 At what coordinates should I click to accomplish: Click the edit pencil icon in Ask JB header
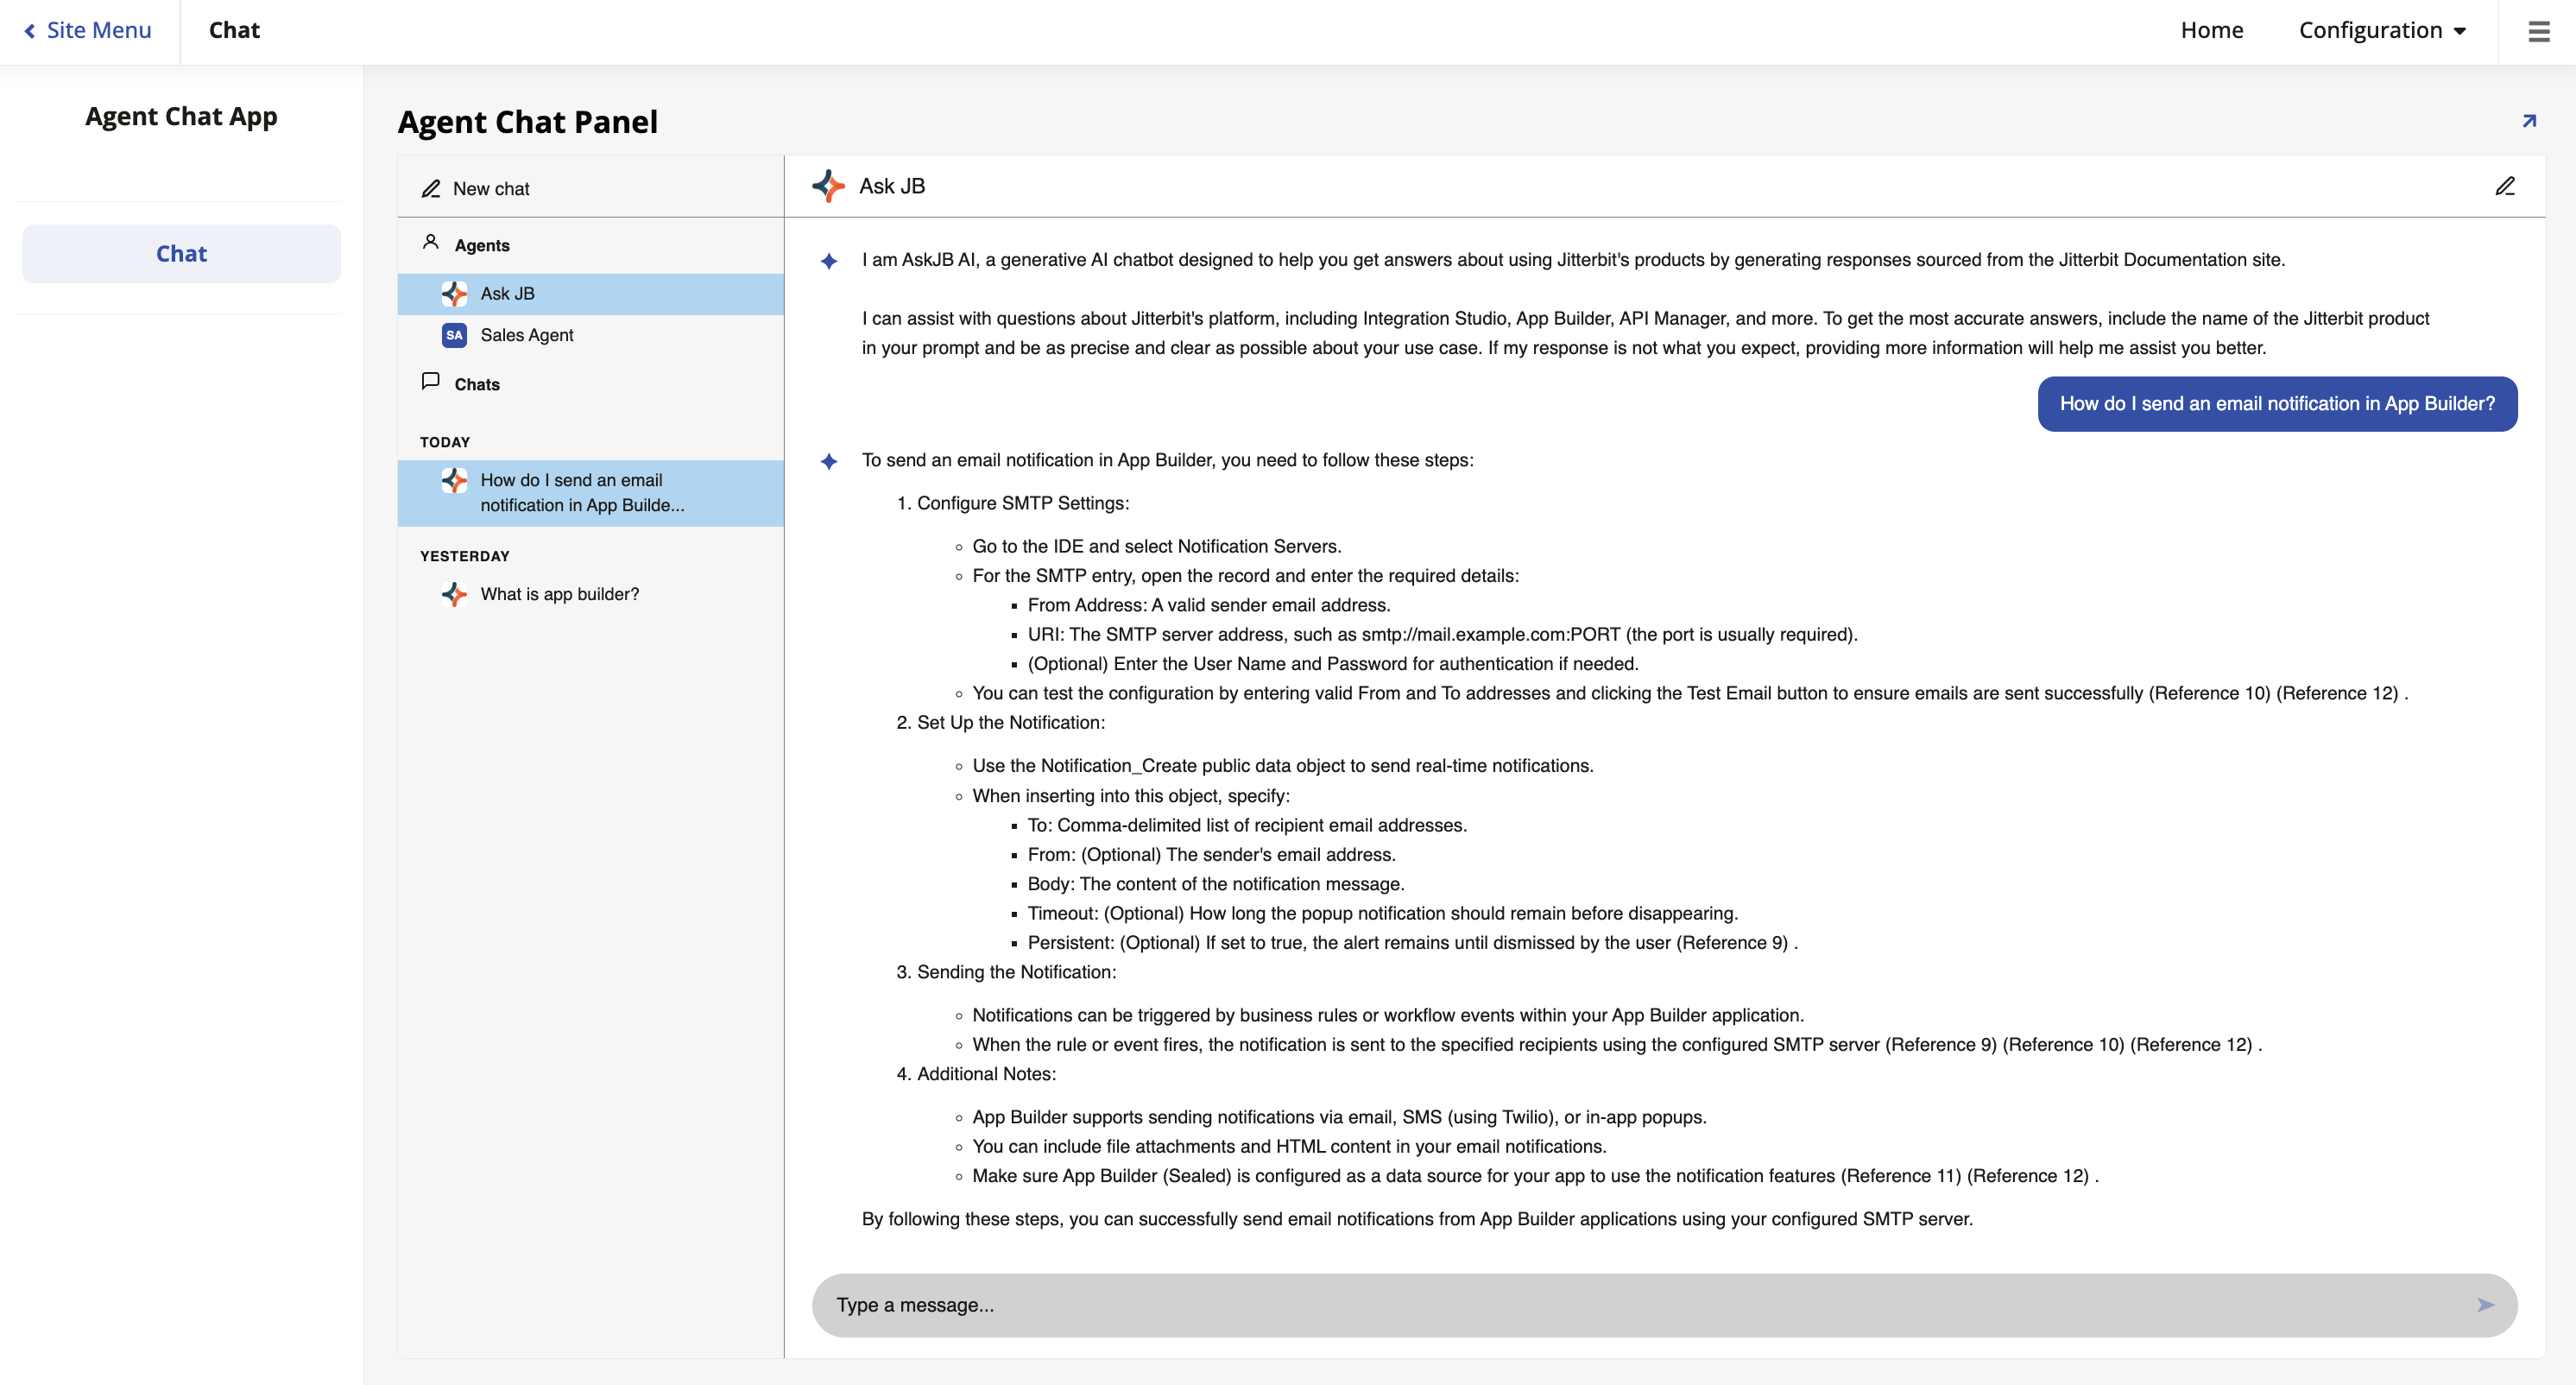point(2505,186)
